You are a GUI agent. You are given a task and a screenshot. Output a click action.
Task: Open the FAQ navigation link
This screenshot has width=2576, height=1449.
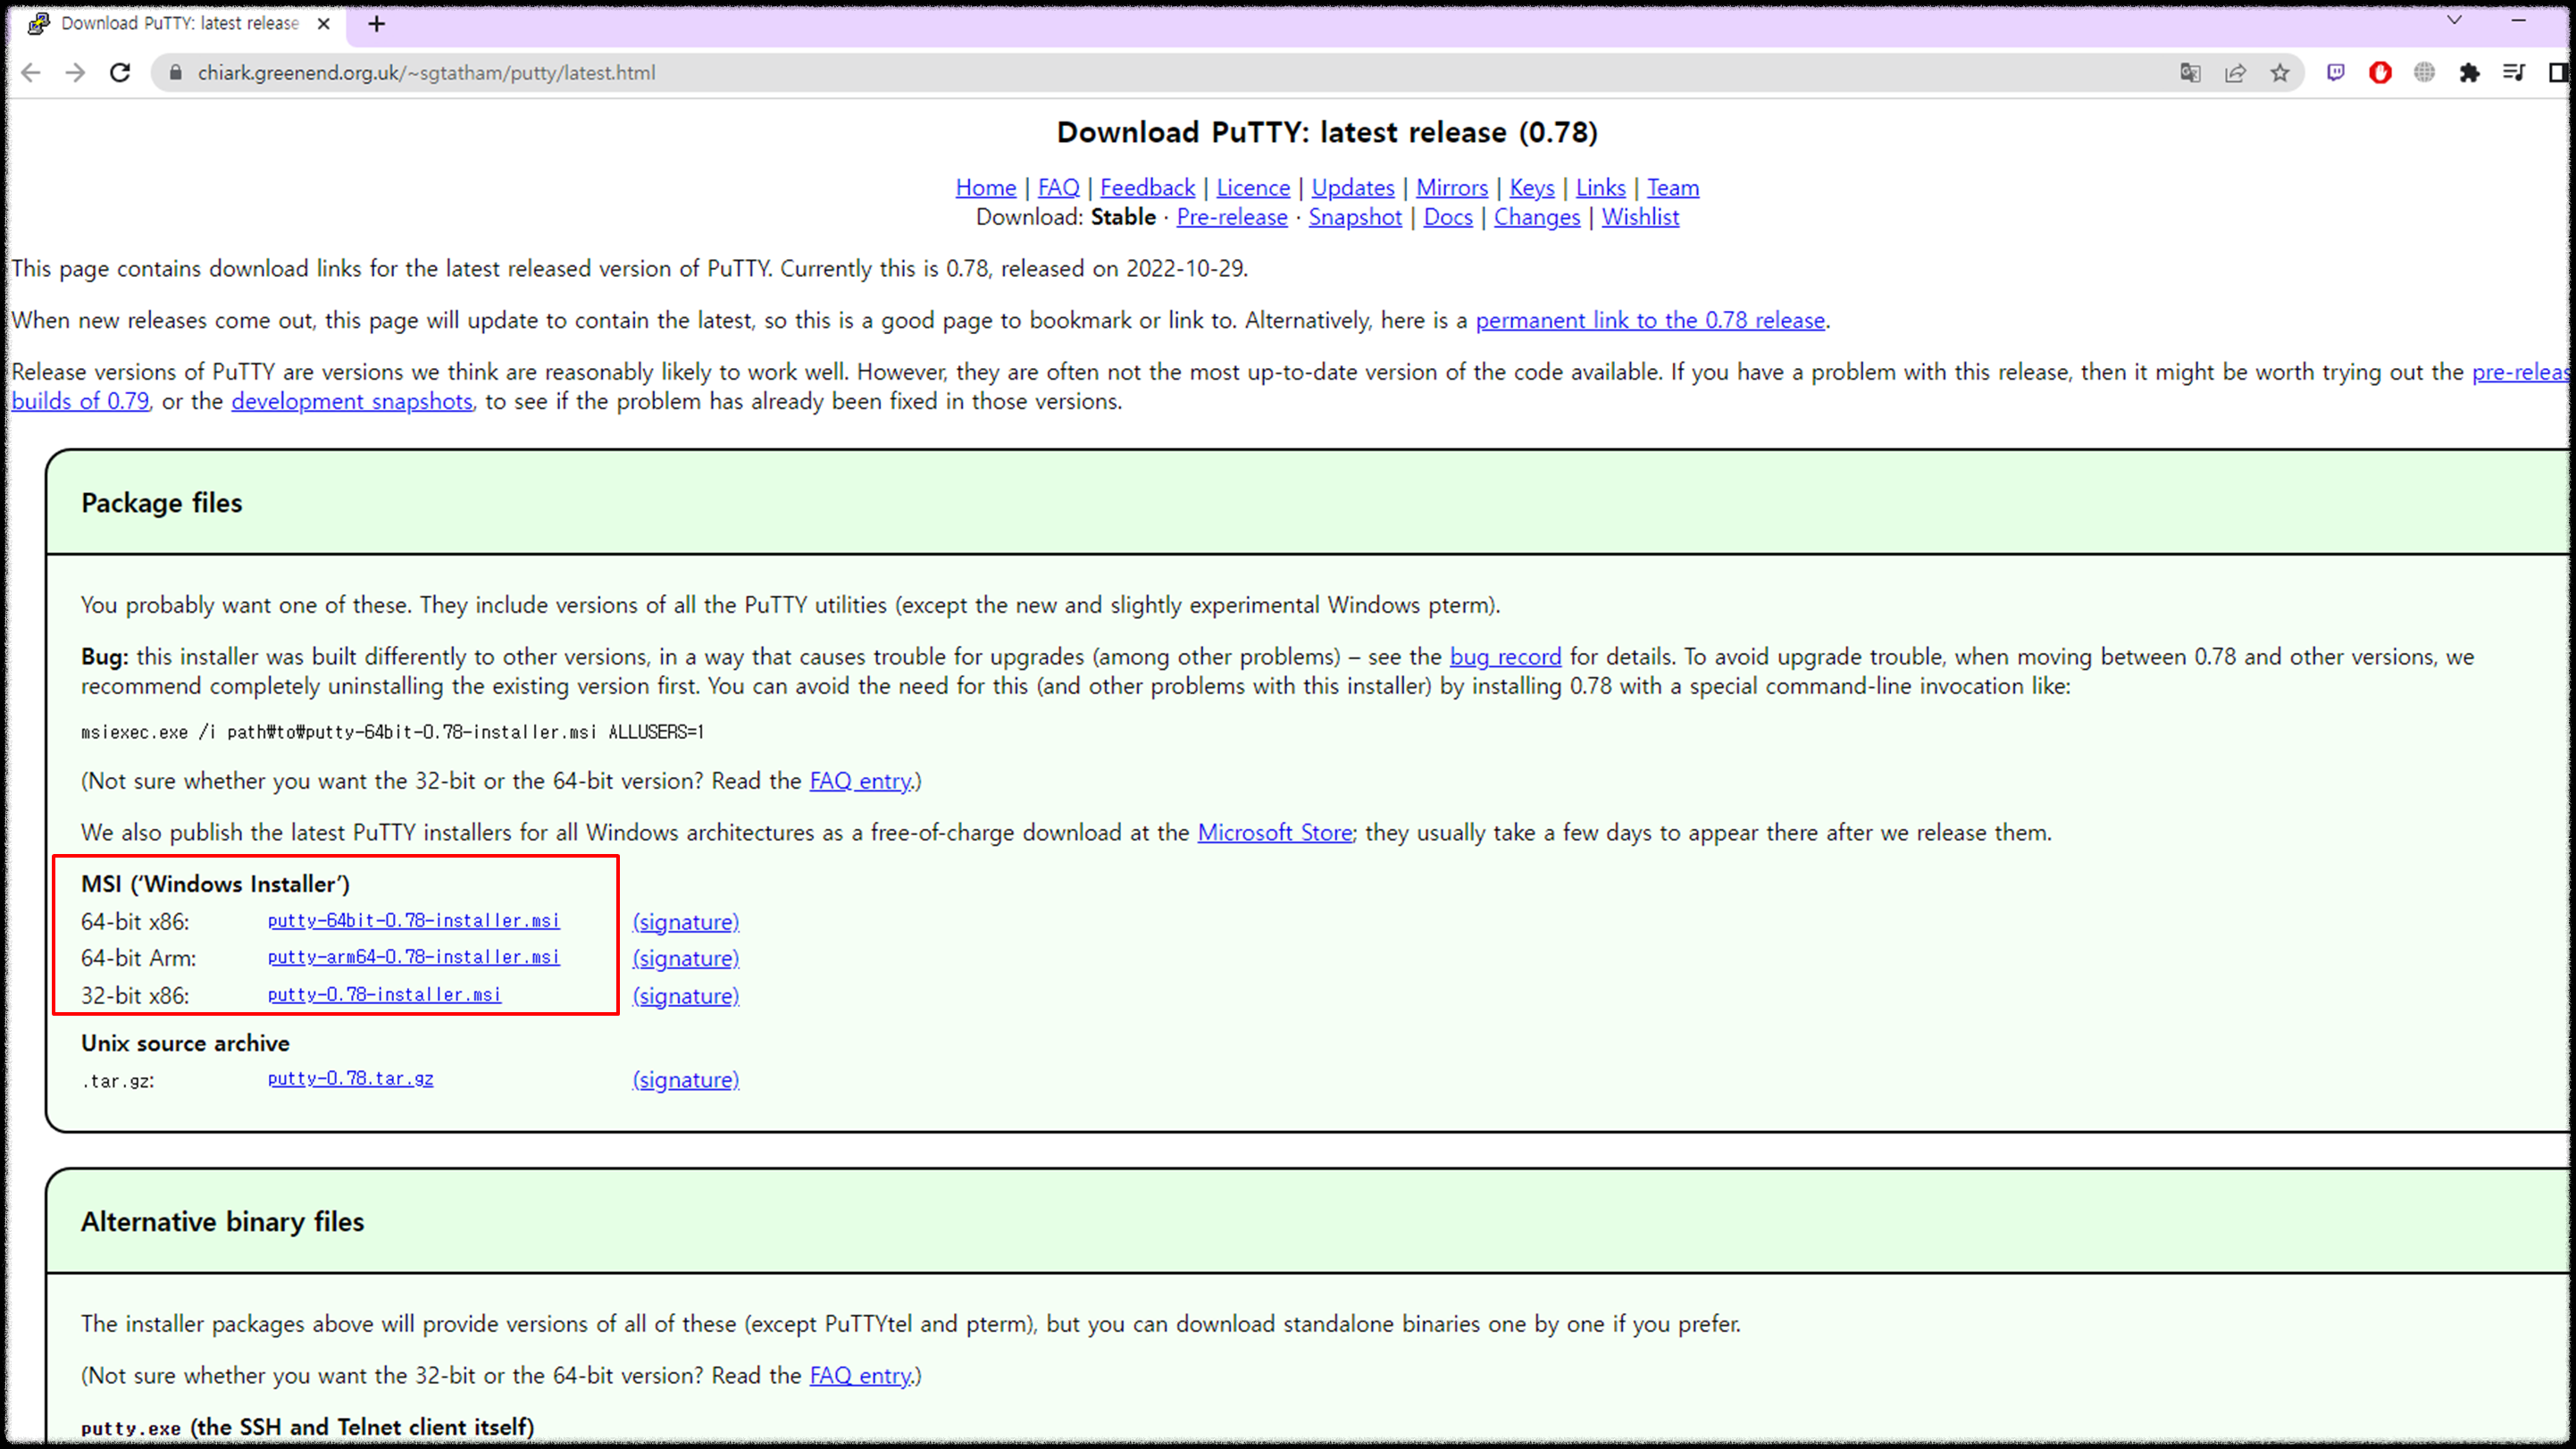tap(1058, 188)
